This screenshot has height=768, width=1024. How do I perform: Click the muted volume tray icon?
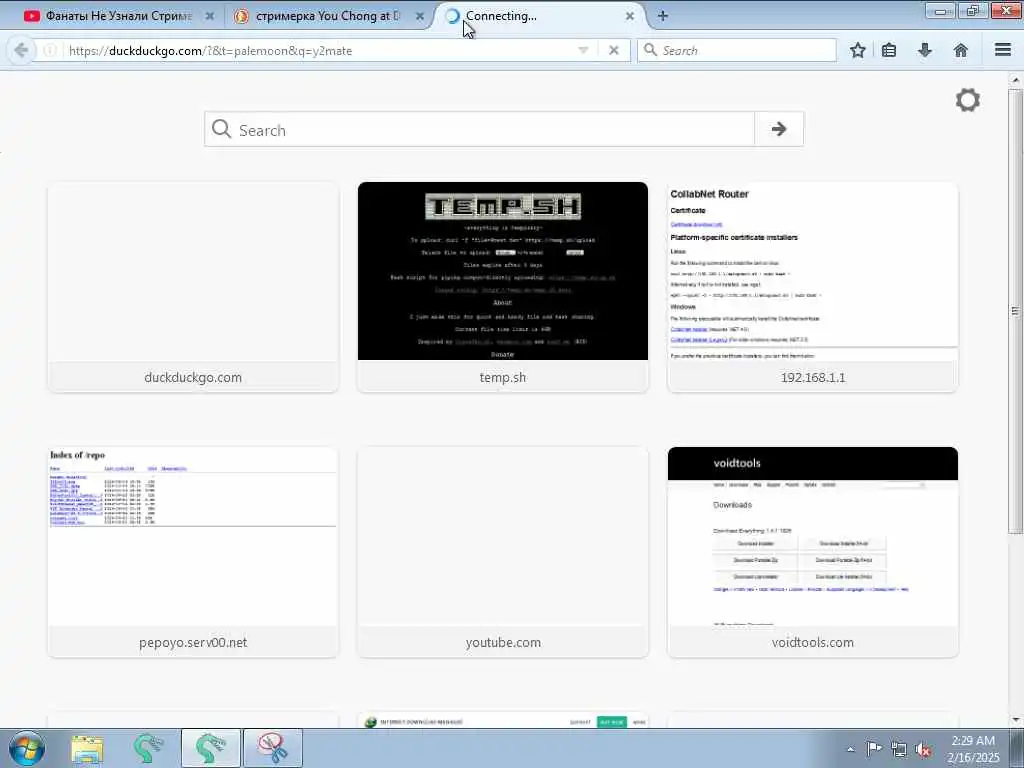click(x=923, y=749)
